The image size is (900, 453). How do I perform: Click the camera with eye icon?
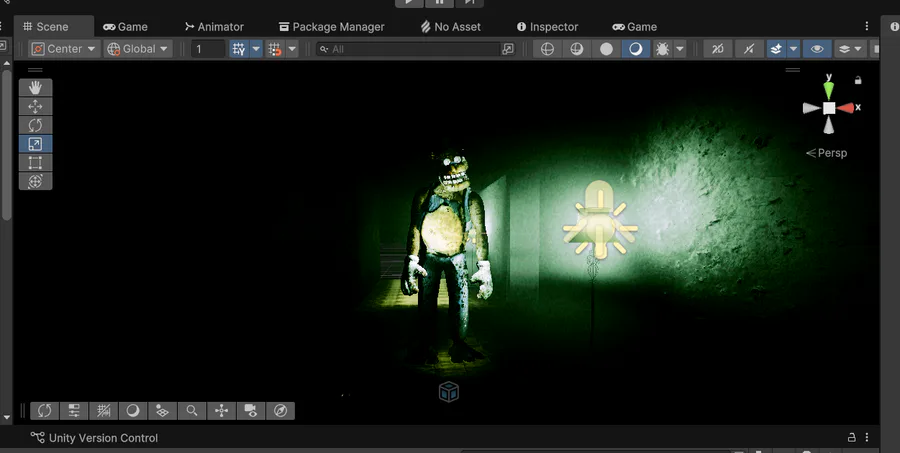pyautogui.click(x=251, y=411)
